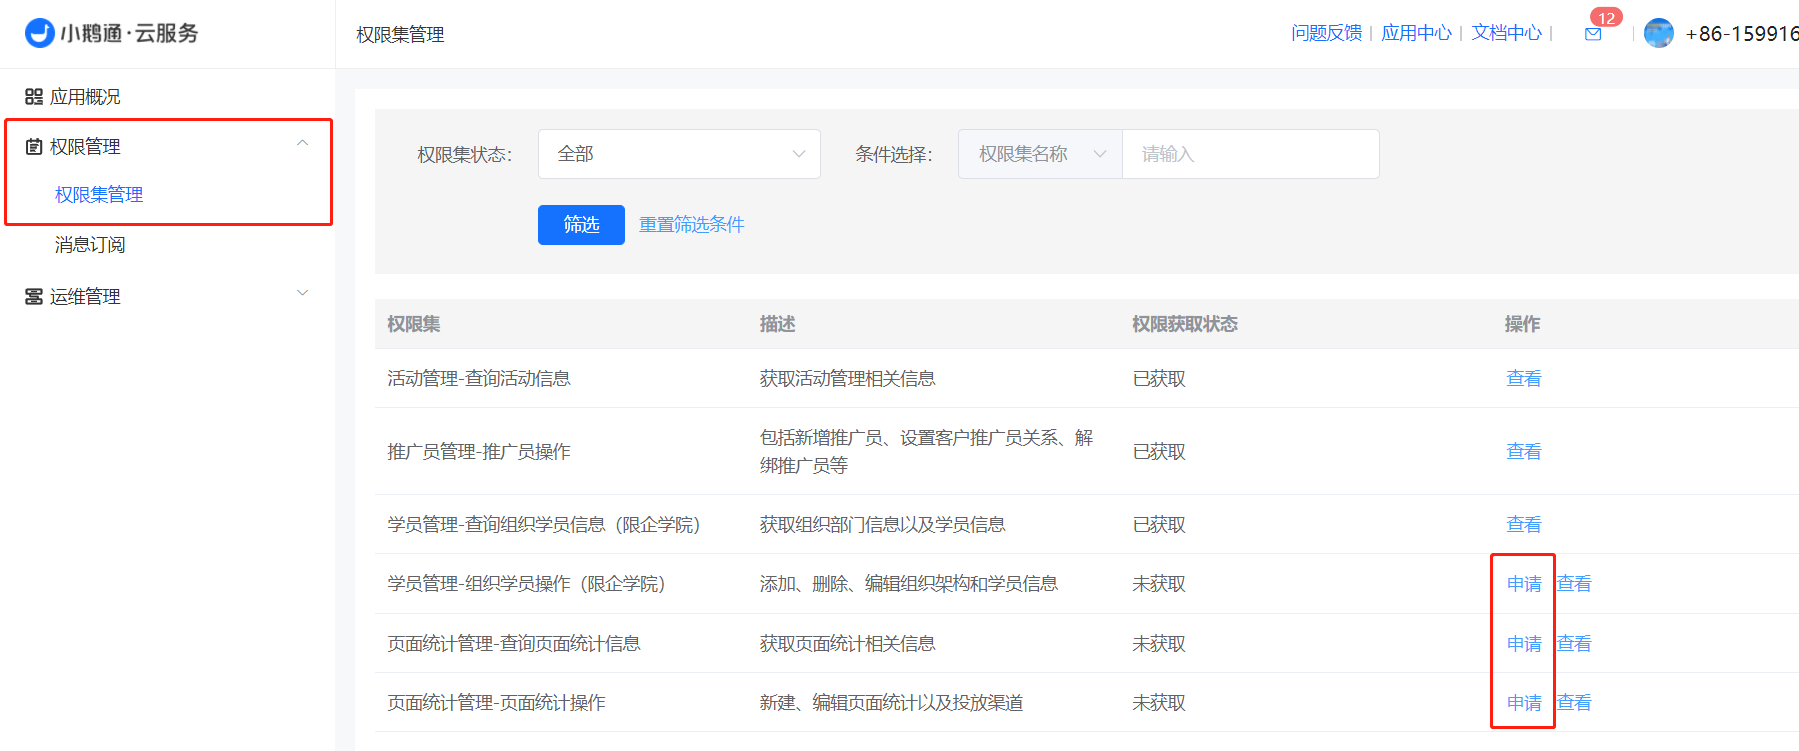Click the 筛选 button

581,225
